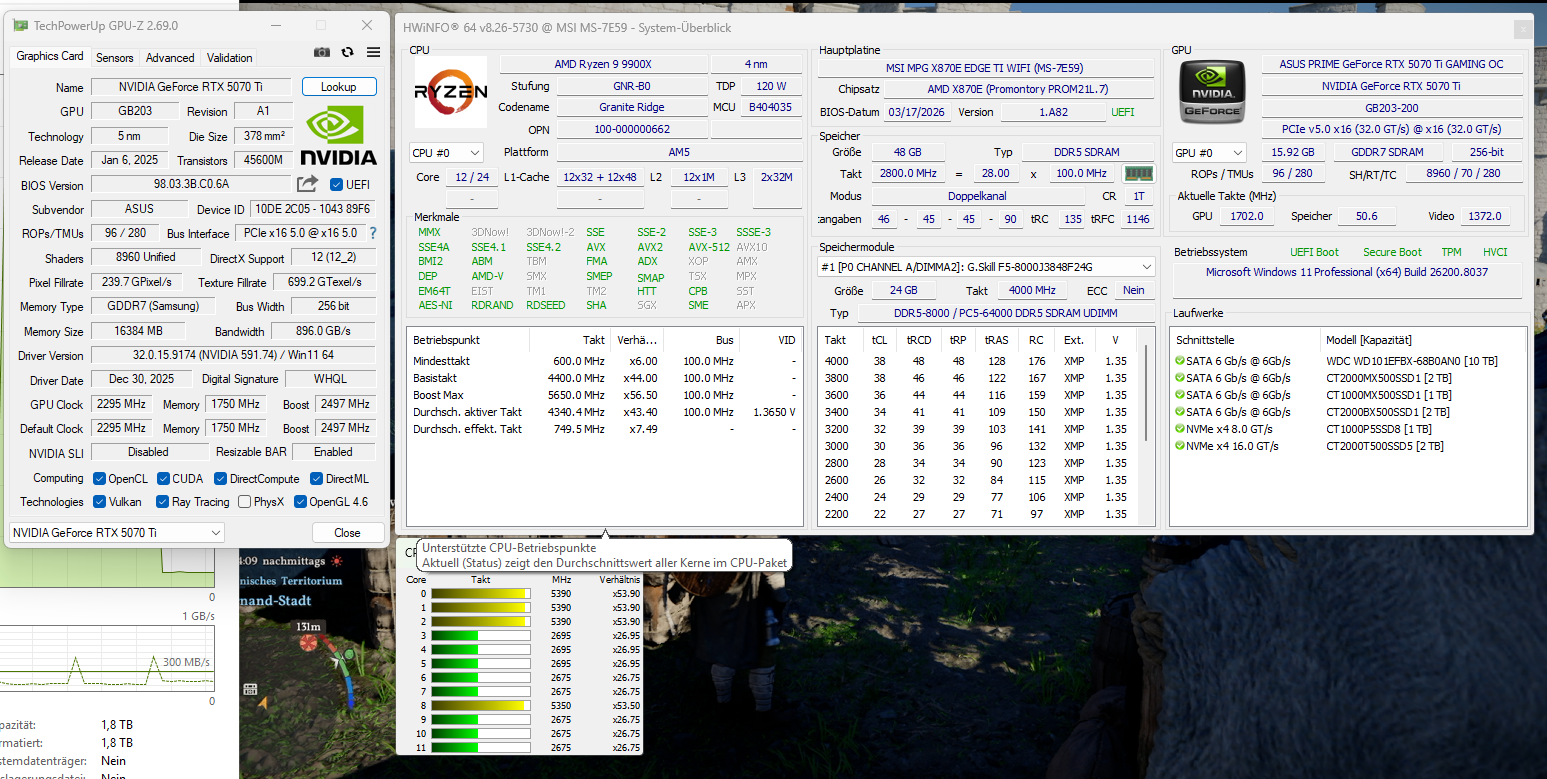Click the Secure Boot label
The image size is (1547, 779).
(x=1392, y=252)
